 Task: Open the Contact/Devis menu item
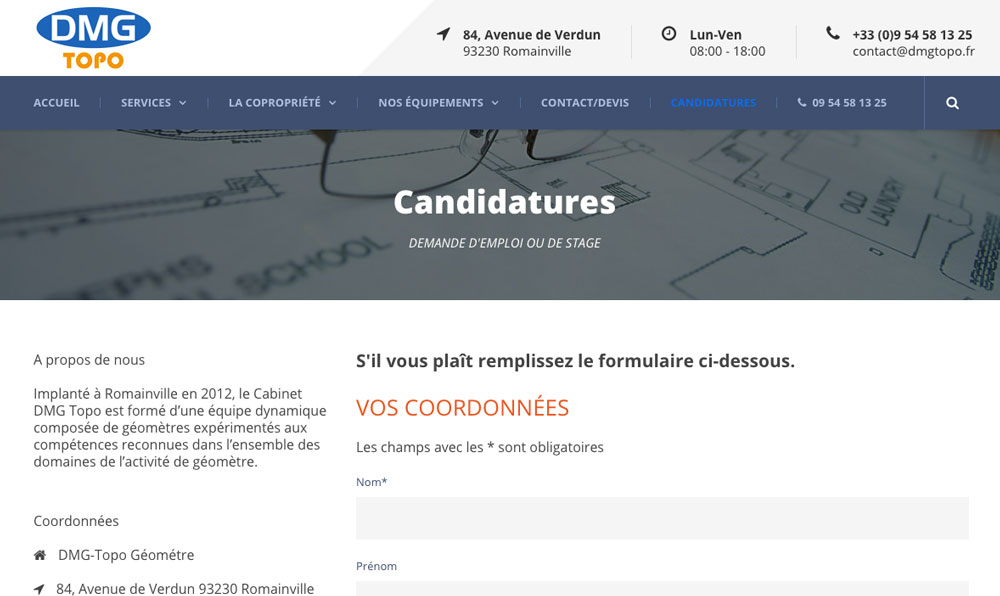tap(585, 103)
